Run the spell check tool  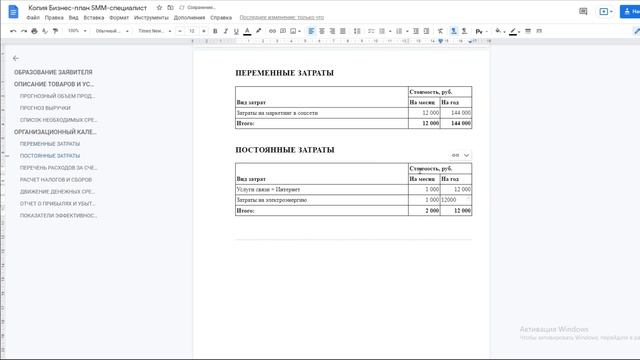45,31
